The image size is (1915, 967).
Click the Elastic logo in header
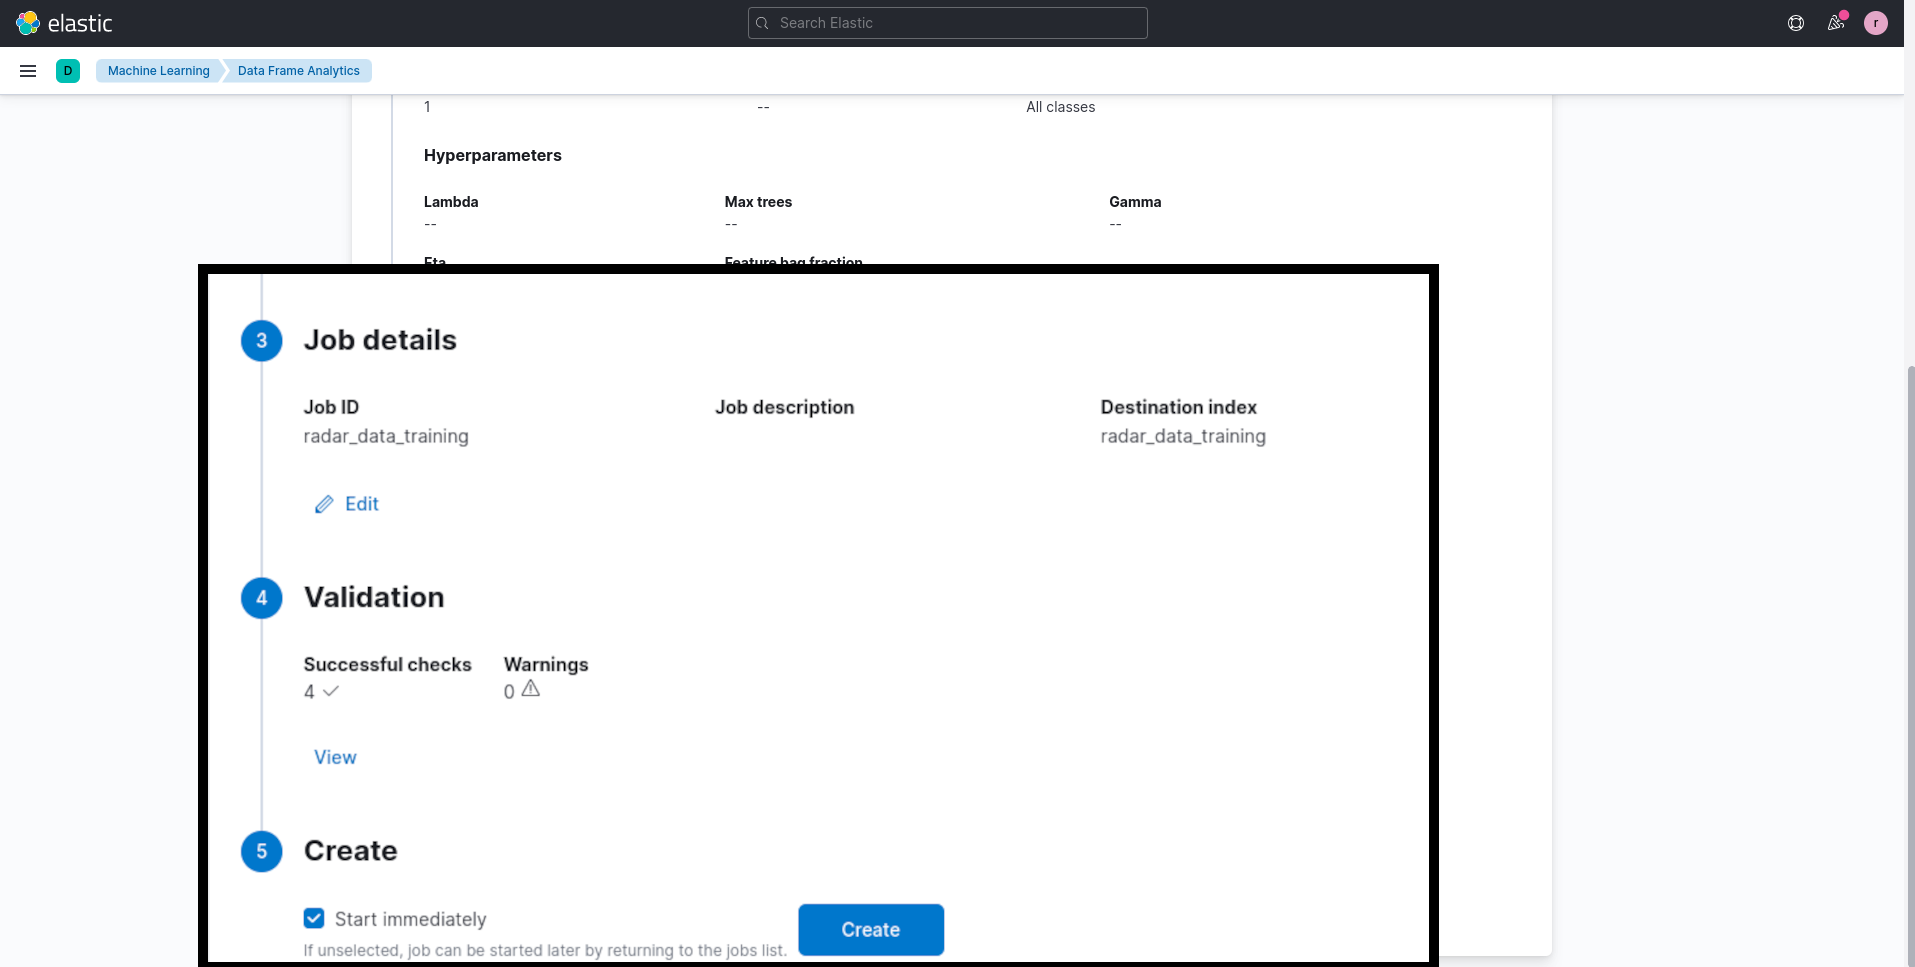pos(64,23)
